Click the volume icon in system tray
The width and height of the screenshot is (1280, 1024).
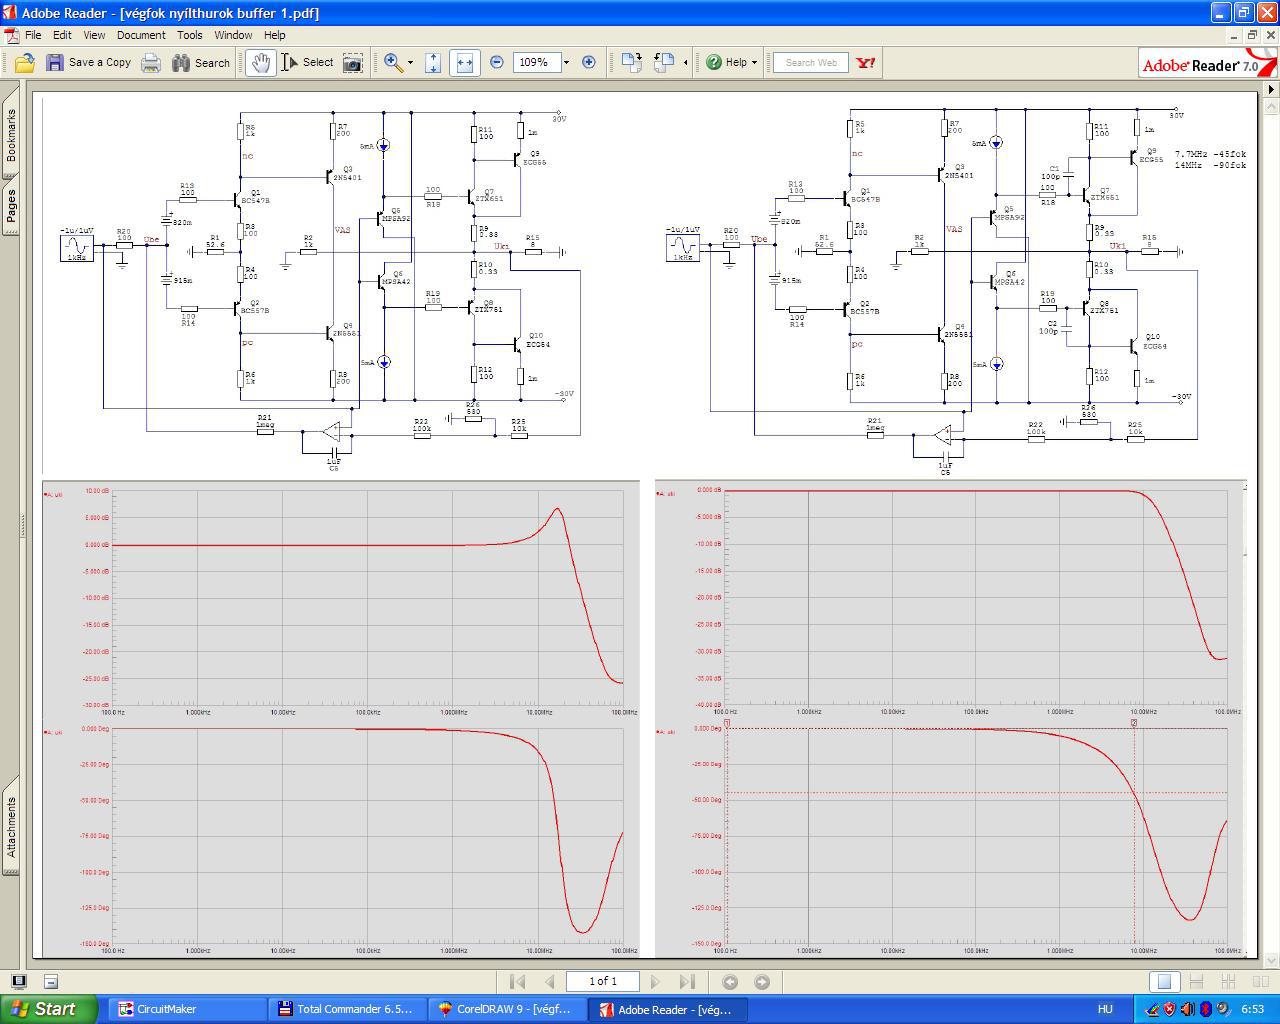pos(1188,1009)
